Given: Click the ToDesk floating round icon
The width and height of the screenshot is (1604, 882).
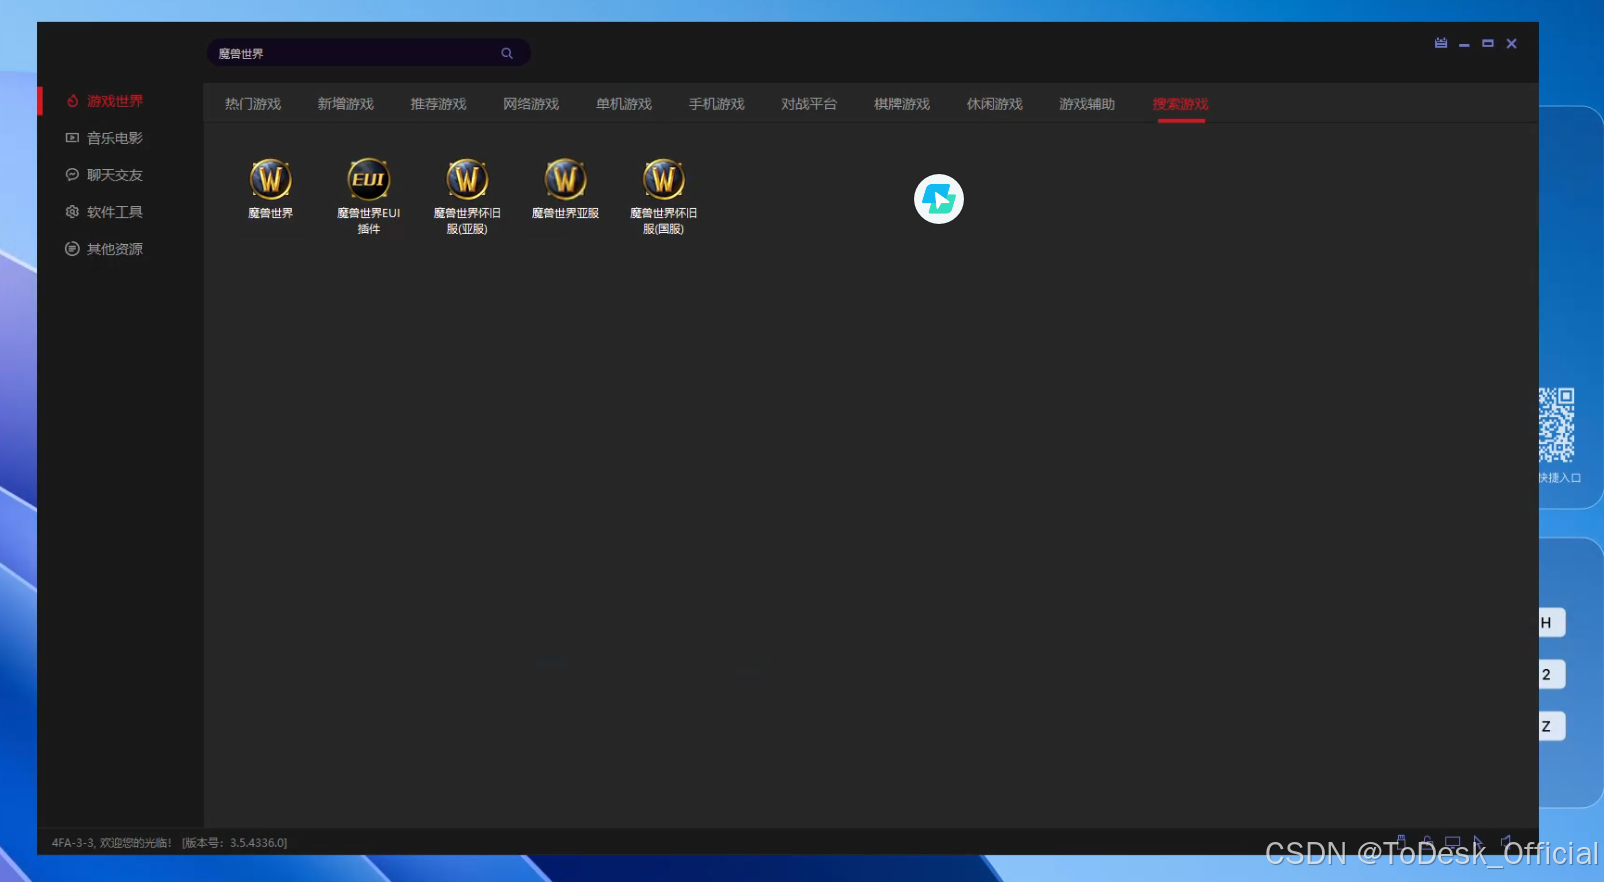Looking at the screenshot, I should (x=939, y=199).
